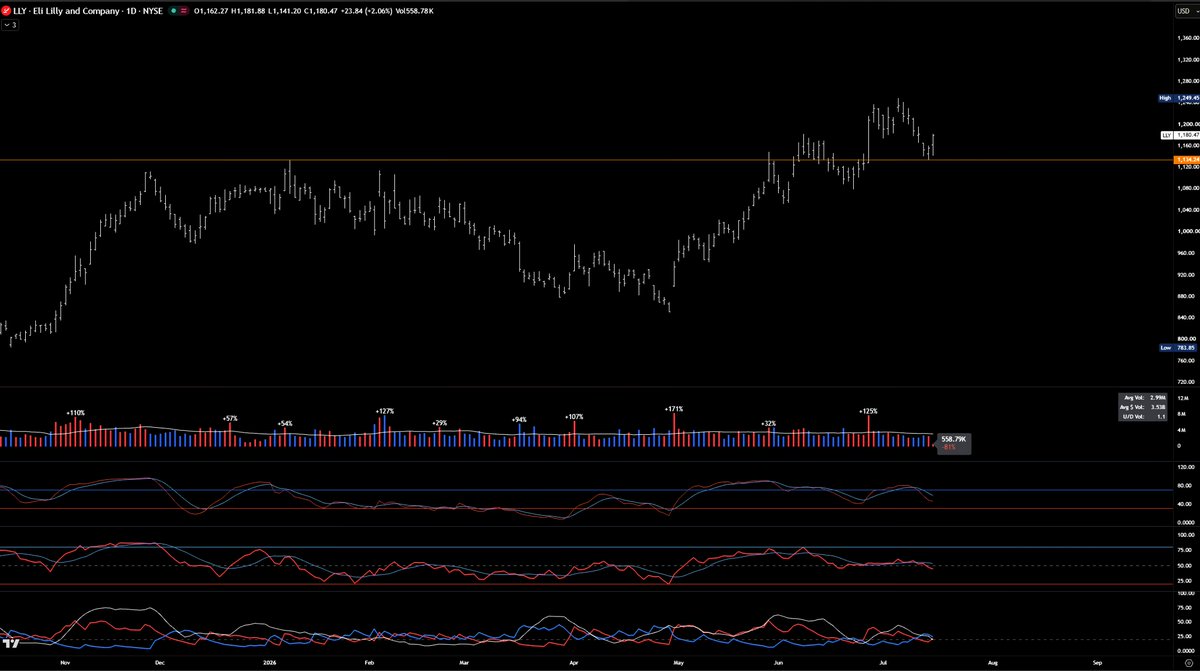
Task: Select the orange horizontal line price label 1,134.24
Action: pyautogui.click(x=1186, y=159)
